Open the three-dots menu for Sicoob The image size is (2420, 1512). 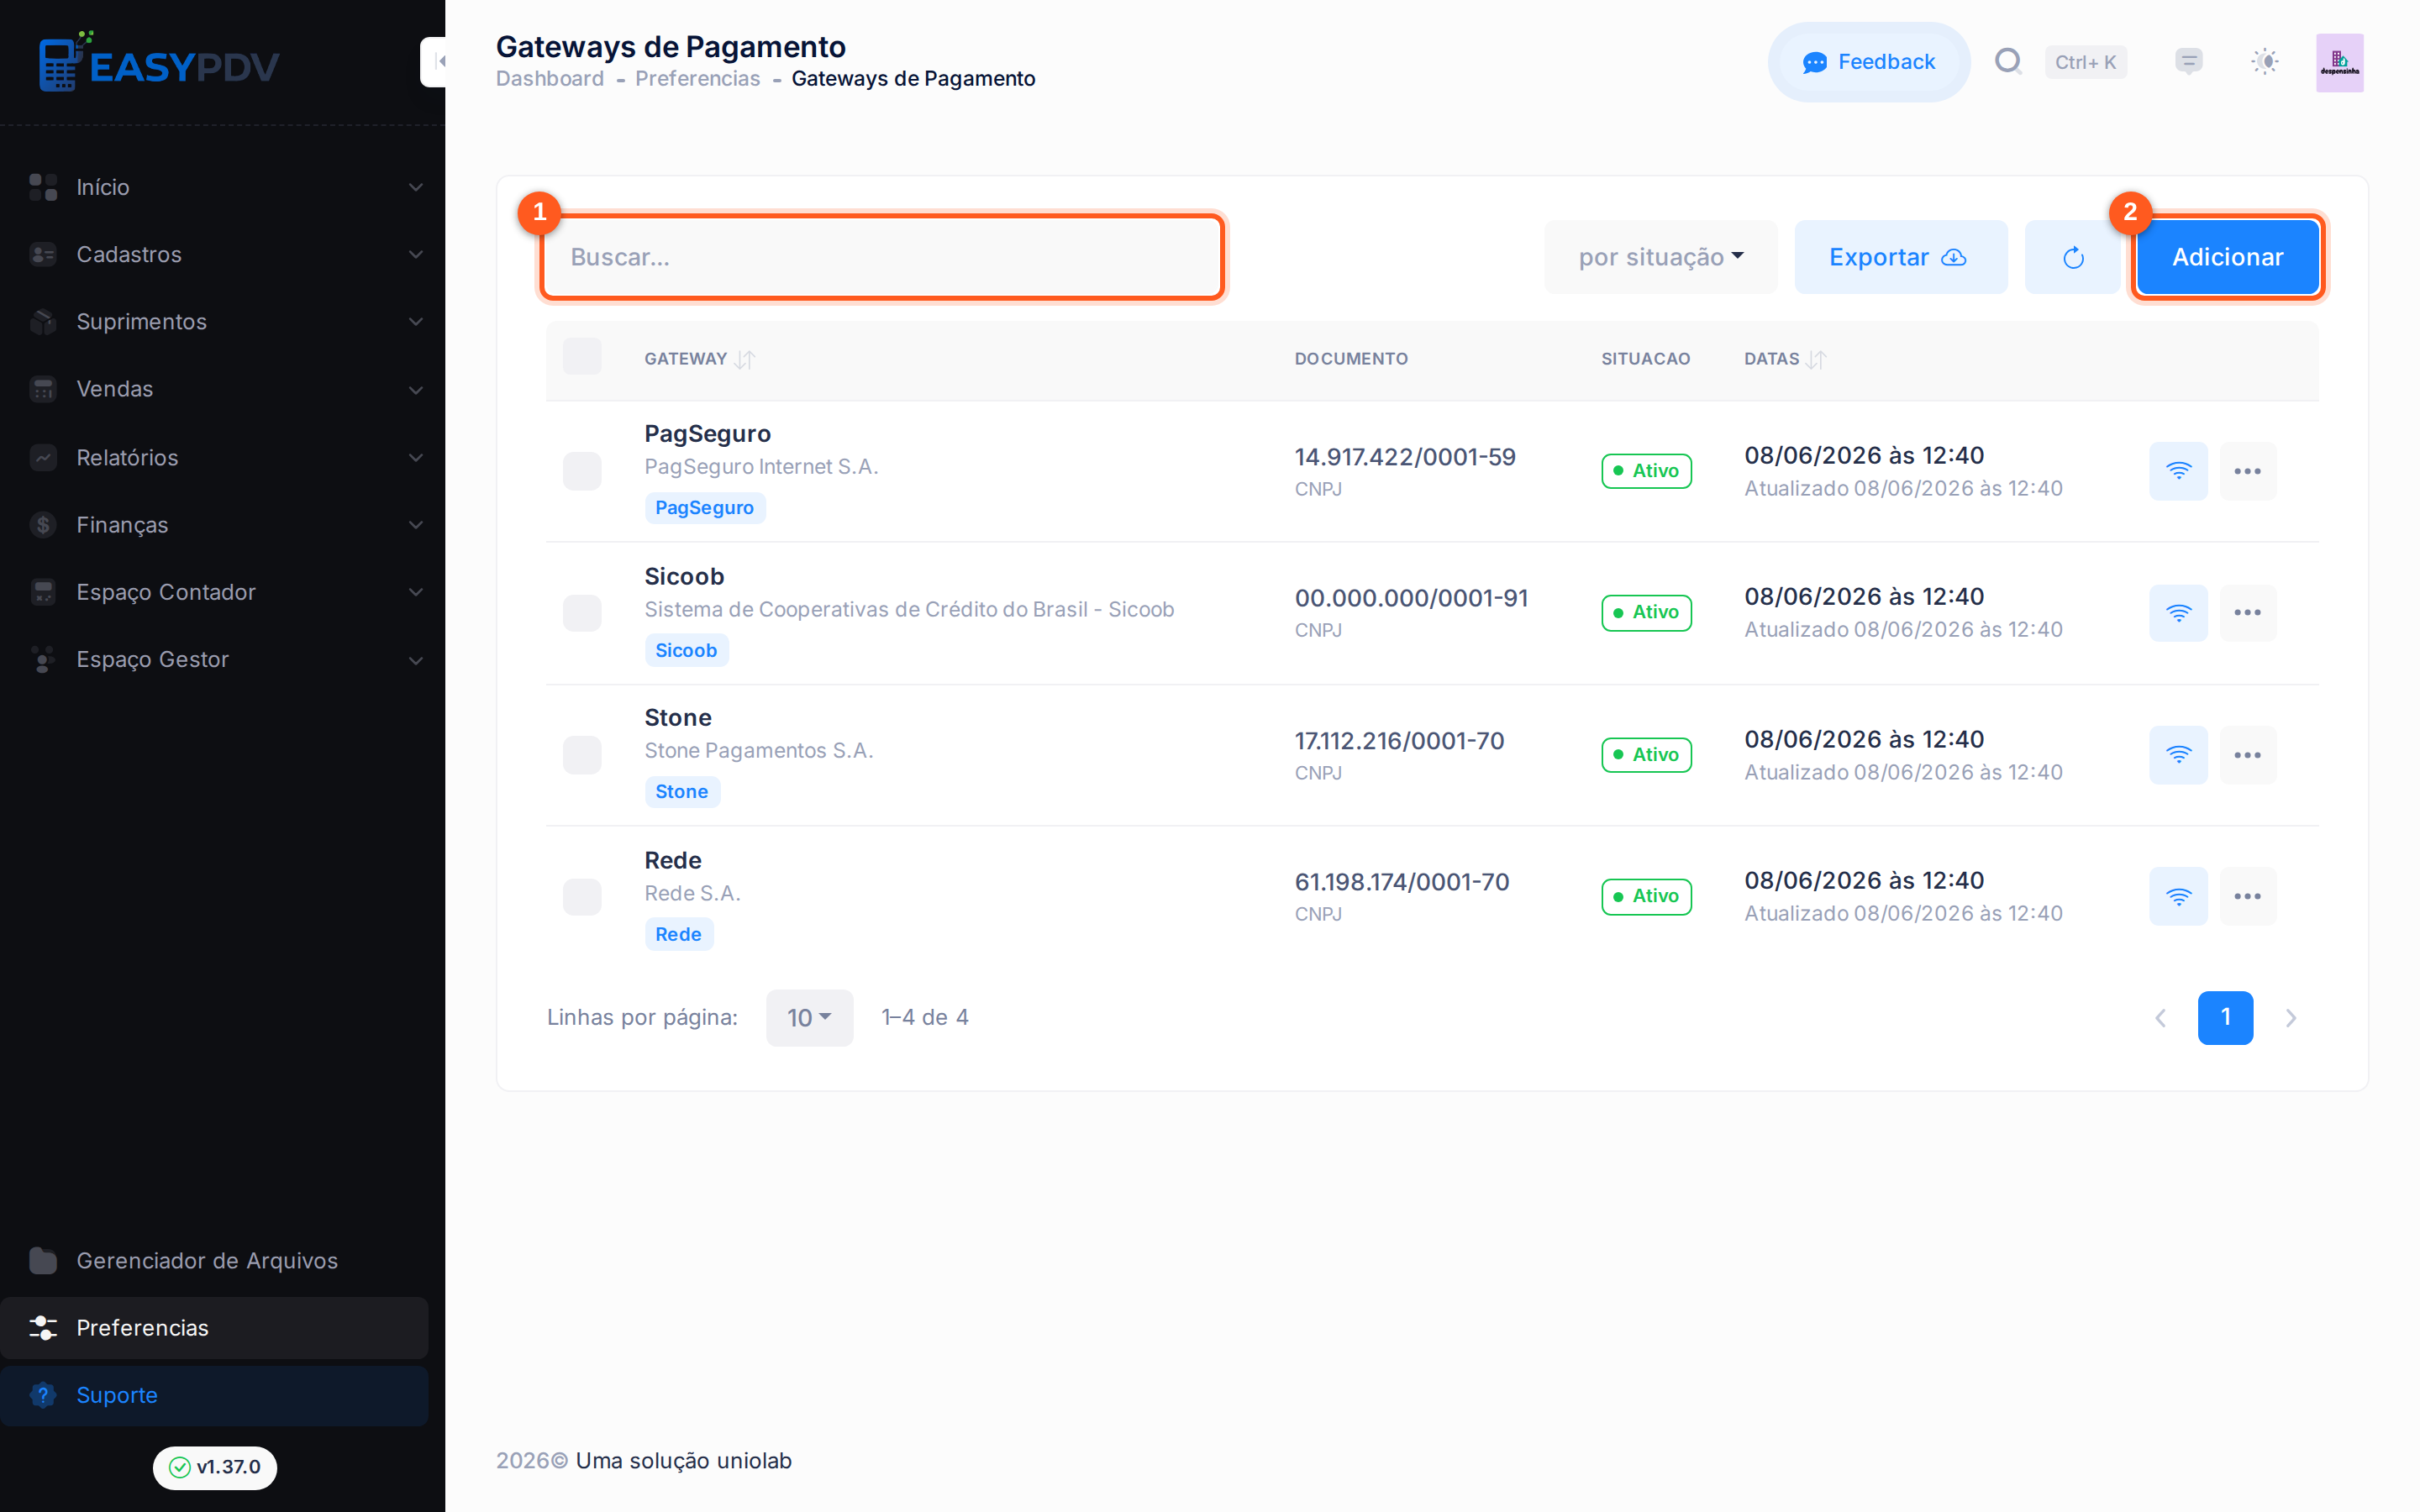coord(2248,613)
